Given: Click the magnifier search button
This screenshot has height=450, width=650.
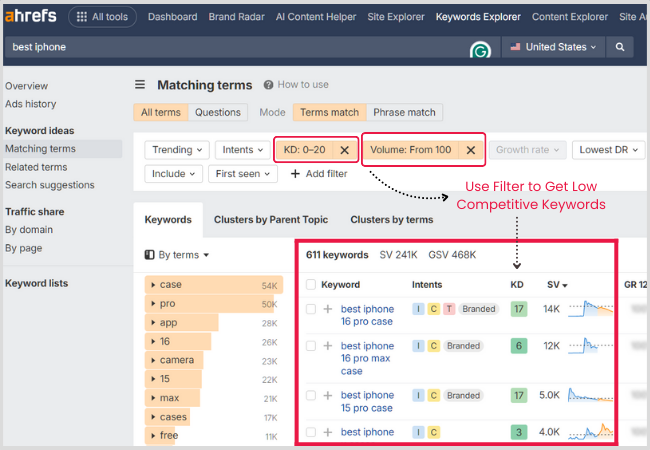Looking at the screenshot, I should (619, 47).
